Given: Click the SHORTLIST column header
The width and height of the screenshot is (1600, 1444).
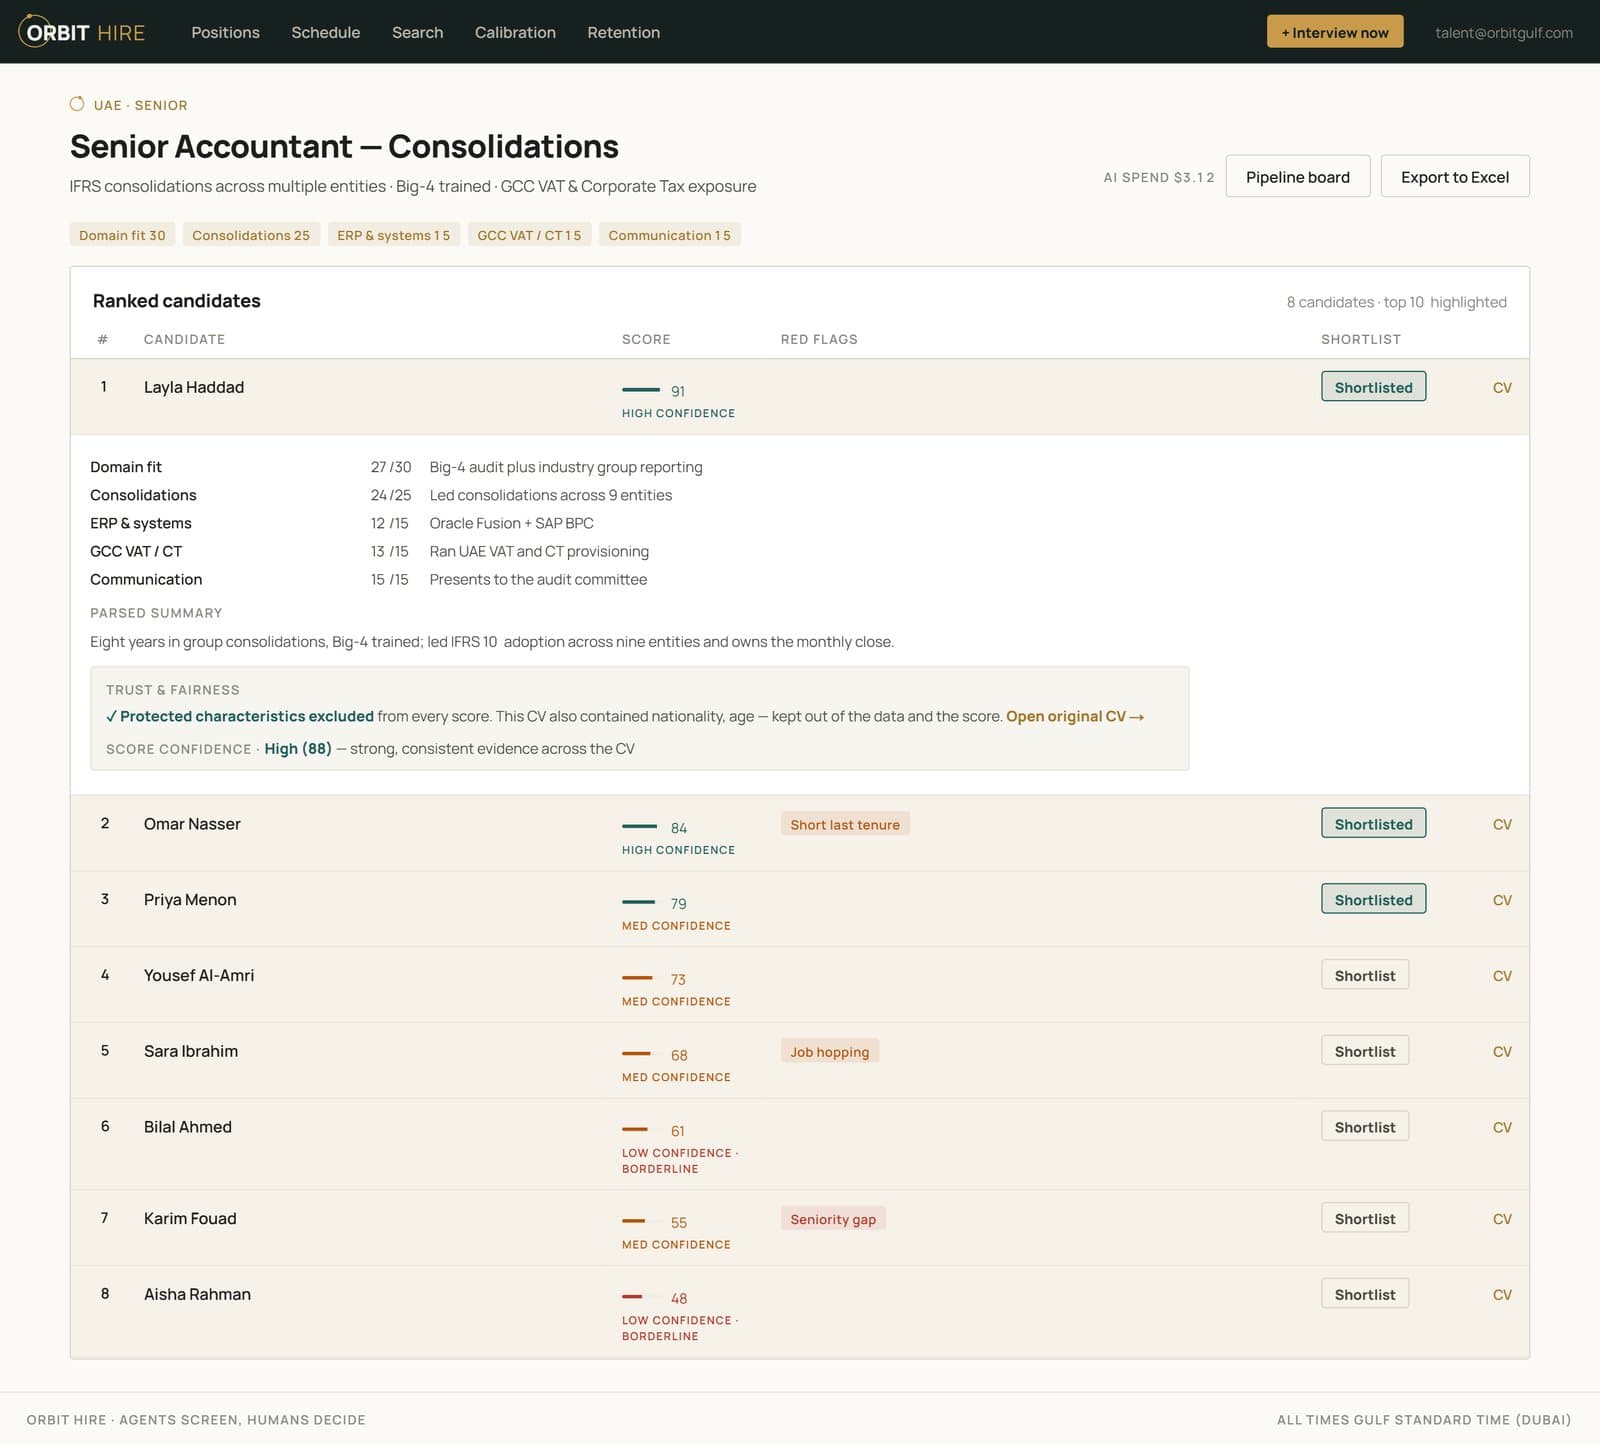Looking at the screenshot, I should point(1361,339).
